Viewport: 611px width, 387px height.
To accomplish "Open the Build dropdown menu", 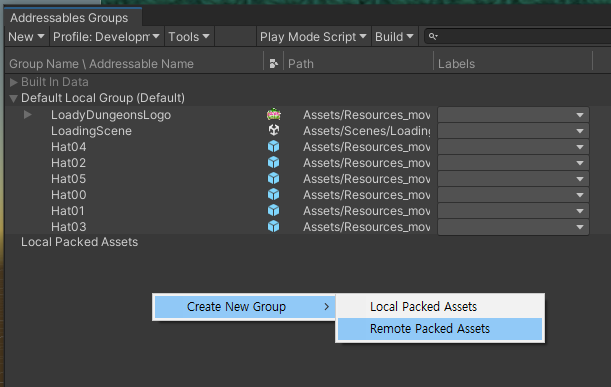I will point(394,37).
